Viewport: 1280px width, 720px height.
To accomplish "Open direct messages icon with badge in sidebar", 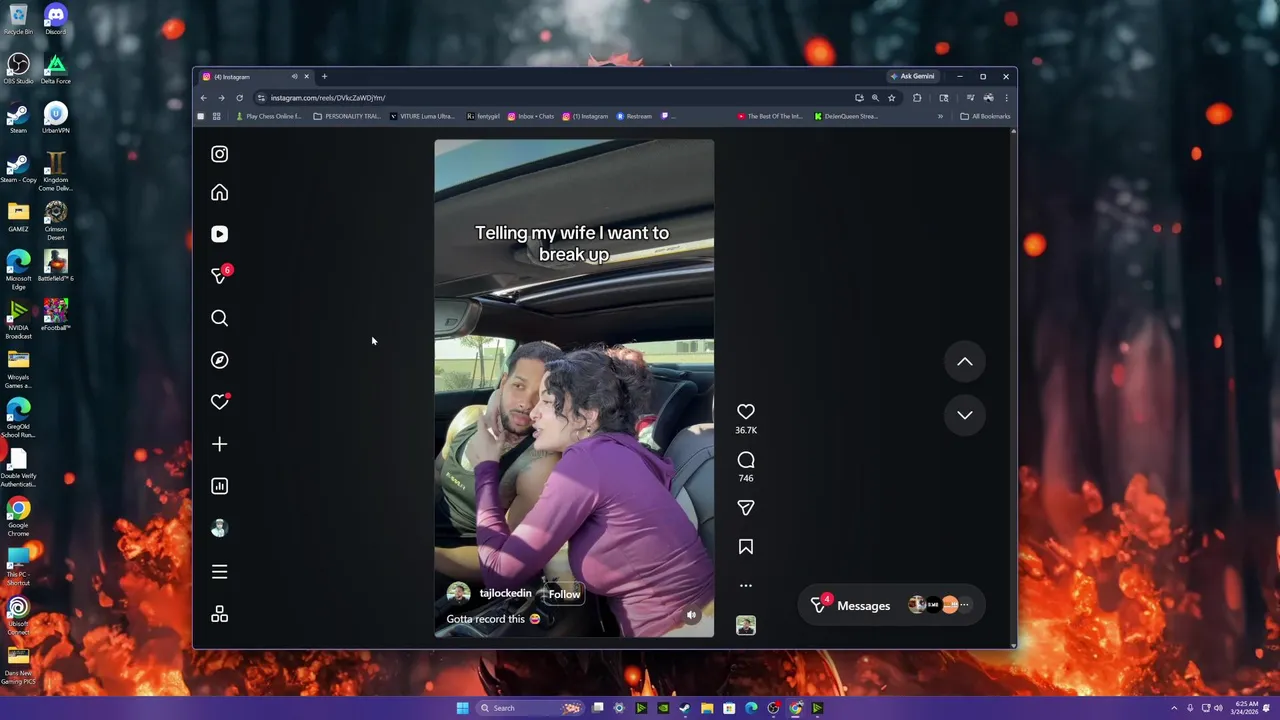I will coord(220,276).
